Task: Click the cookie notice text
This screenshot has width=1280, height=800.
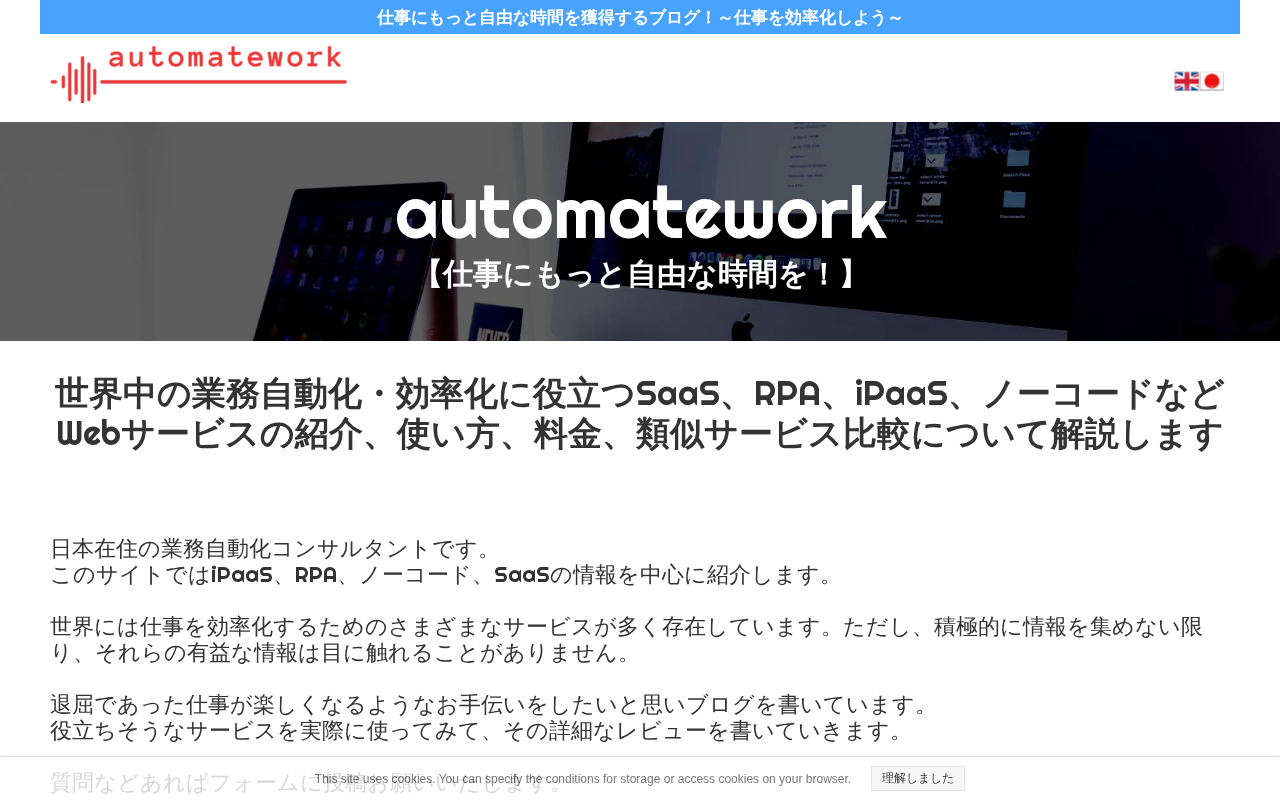Action: pos(583,779)
